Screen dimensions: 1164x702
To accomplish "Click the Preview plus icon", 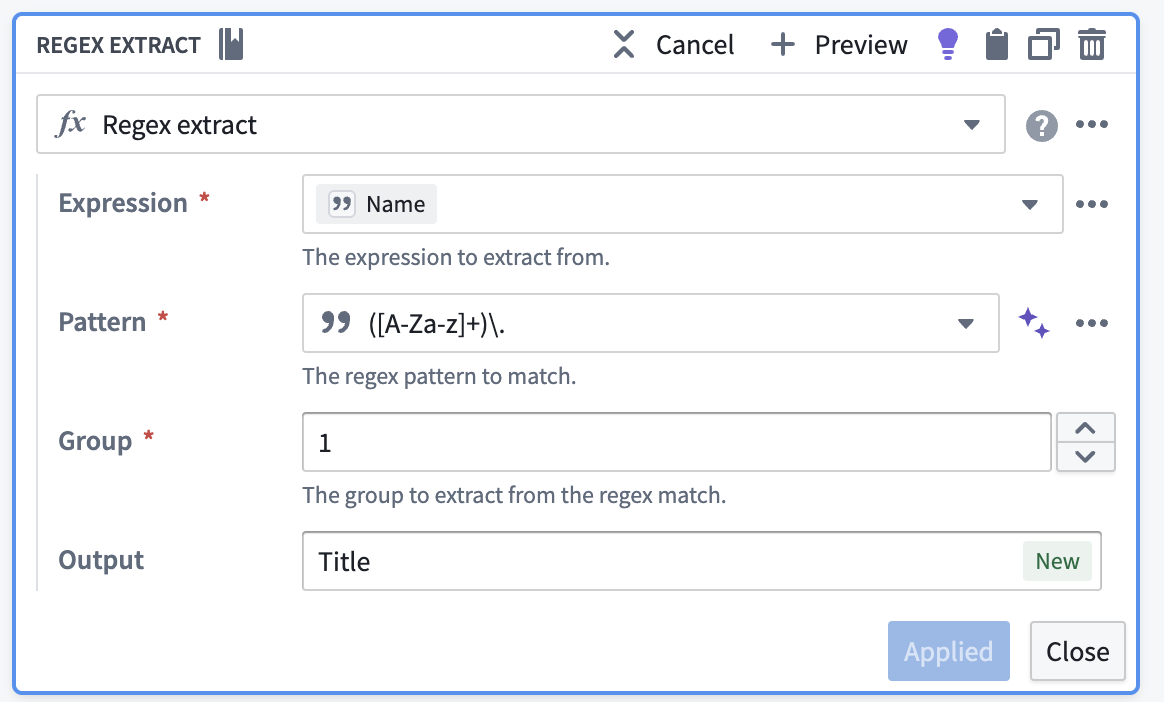I will pos(782,45).
